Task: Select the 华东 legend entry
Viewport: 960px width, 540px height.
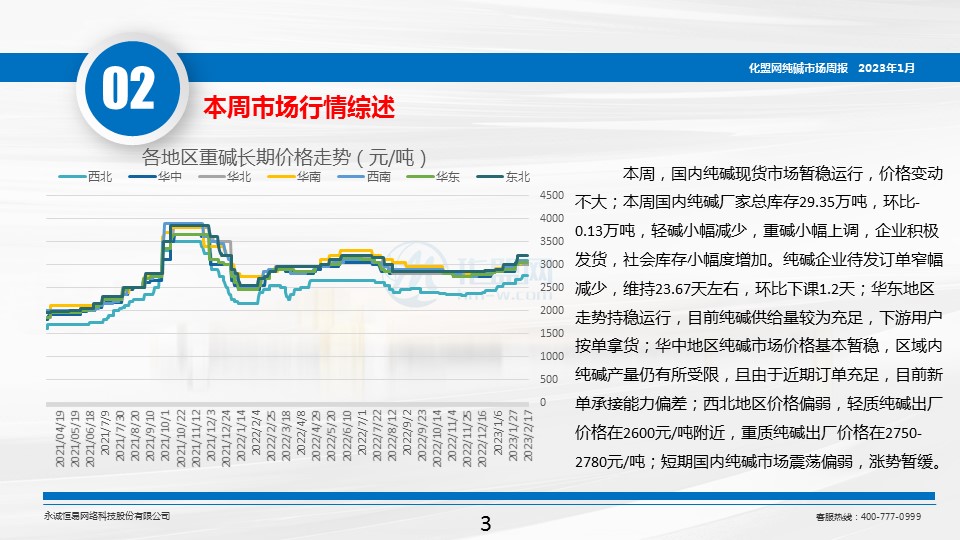Action: pyautogui.click(x=447, y=177)
